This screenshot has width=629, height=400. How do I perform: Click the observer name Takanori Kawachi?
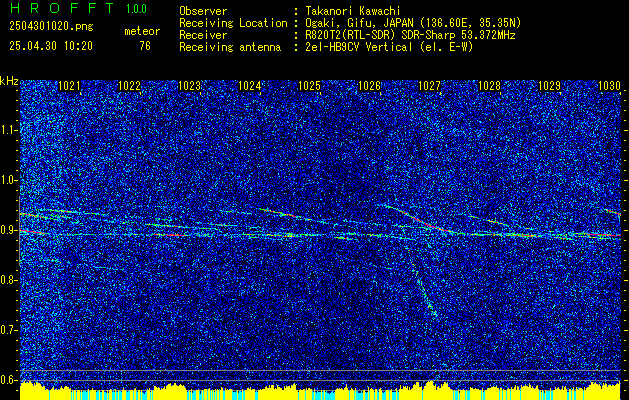(352, 11)
